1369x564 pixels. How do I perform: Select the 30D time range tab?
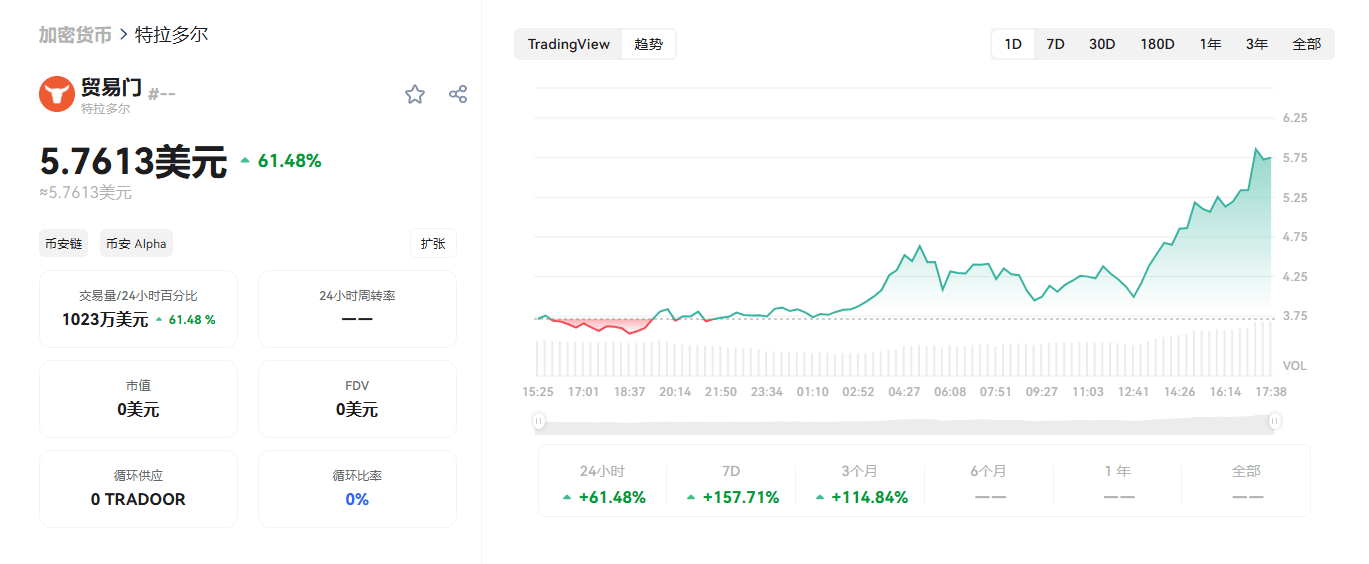[1102, 44]
